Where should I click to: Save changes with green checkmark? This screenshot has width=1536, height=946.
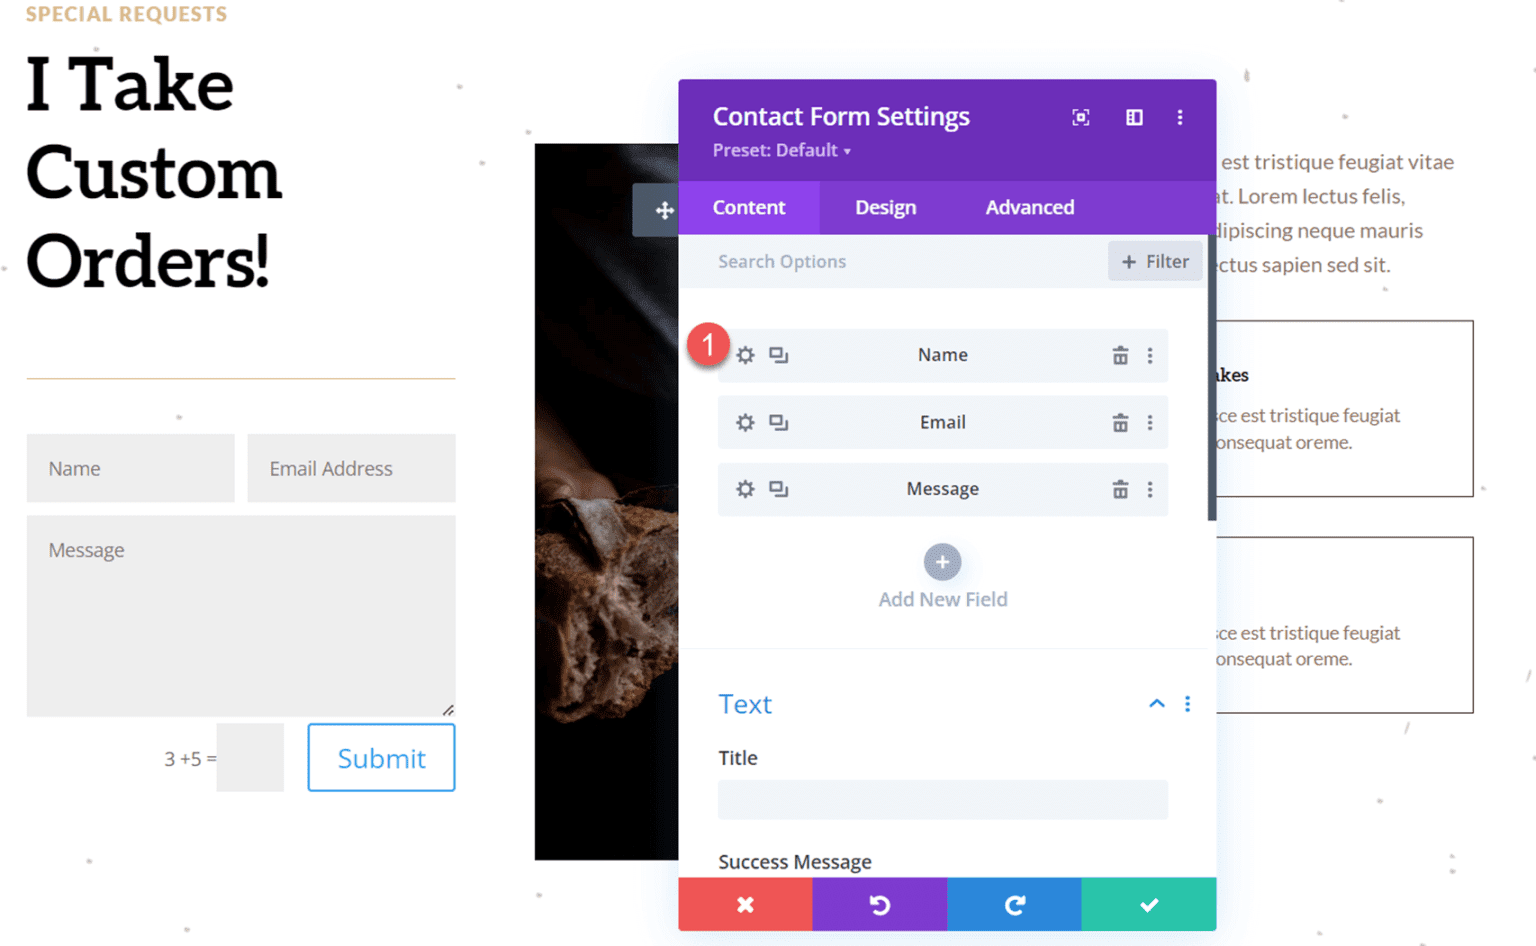[1148, 904]
